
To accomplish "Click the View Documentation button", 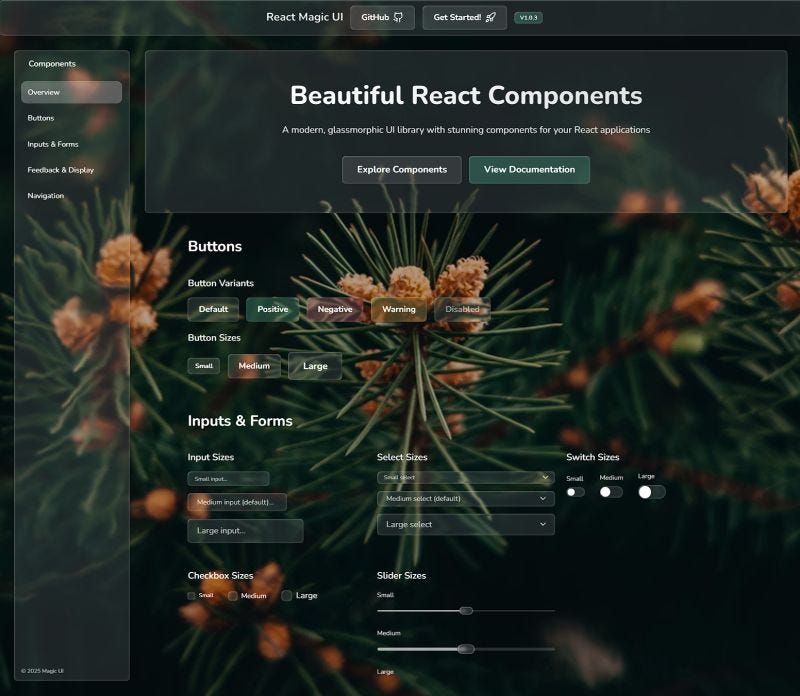I will [529, 169].
